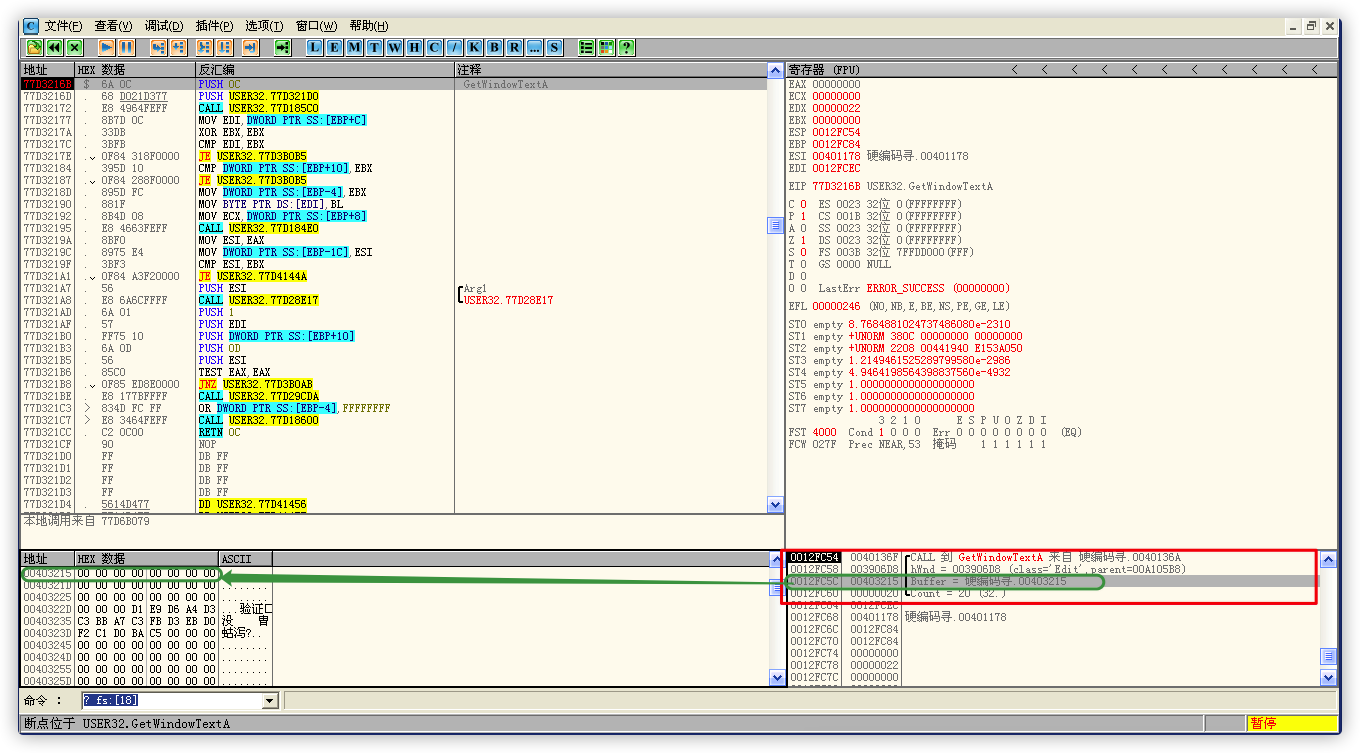Open the Memory map (M) button
This screenshot has height=753, width=1360.
[355, 47]
